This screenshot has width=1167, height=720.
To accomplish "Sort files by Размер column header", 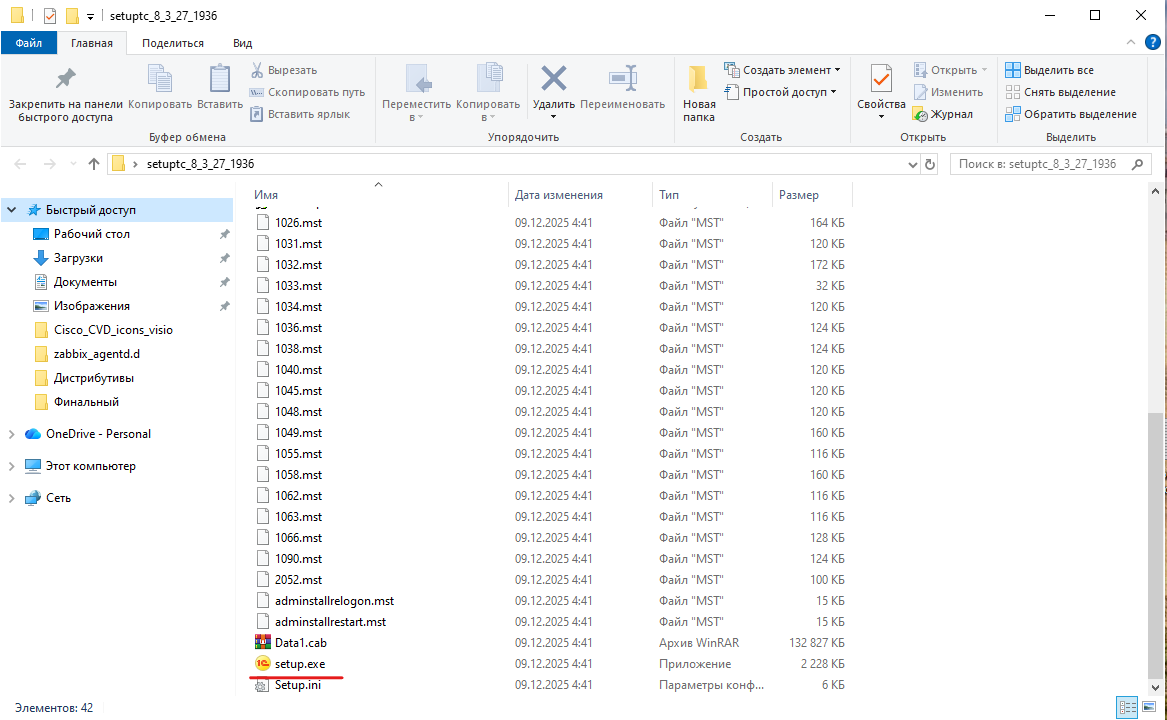I will [x=799, y=195].
